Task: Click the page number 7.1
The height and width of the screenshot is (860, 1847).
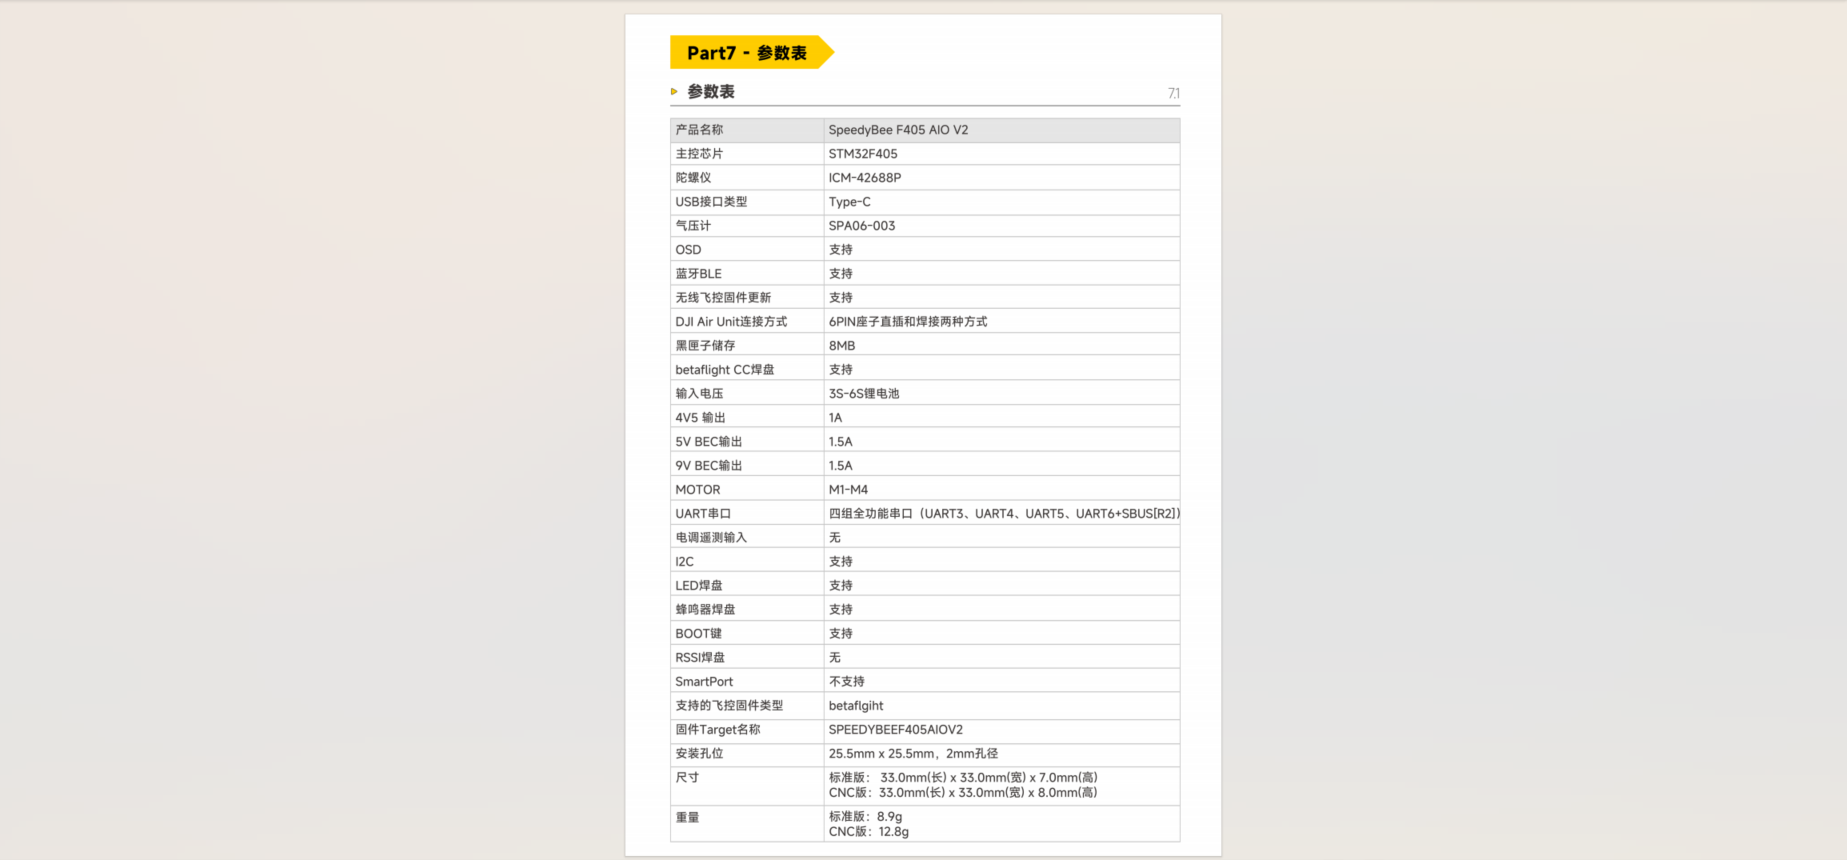Action: coord(1173,93)
